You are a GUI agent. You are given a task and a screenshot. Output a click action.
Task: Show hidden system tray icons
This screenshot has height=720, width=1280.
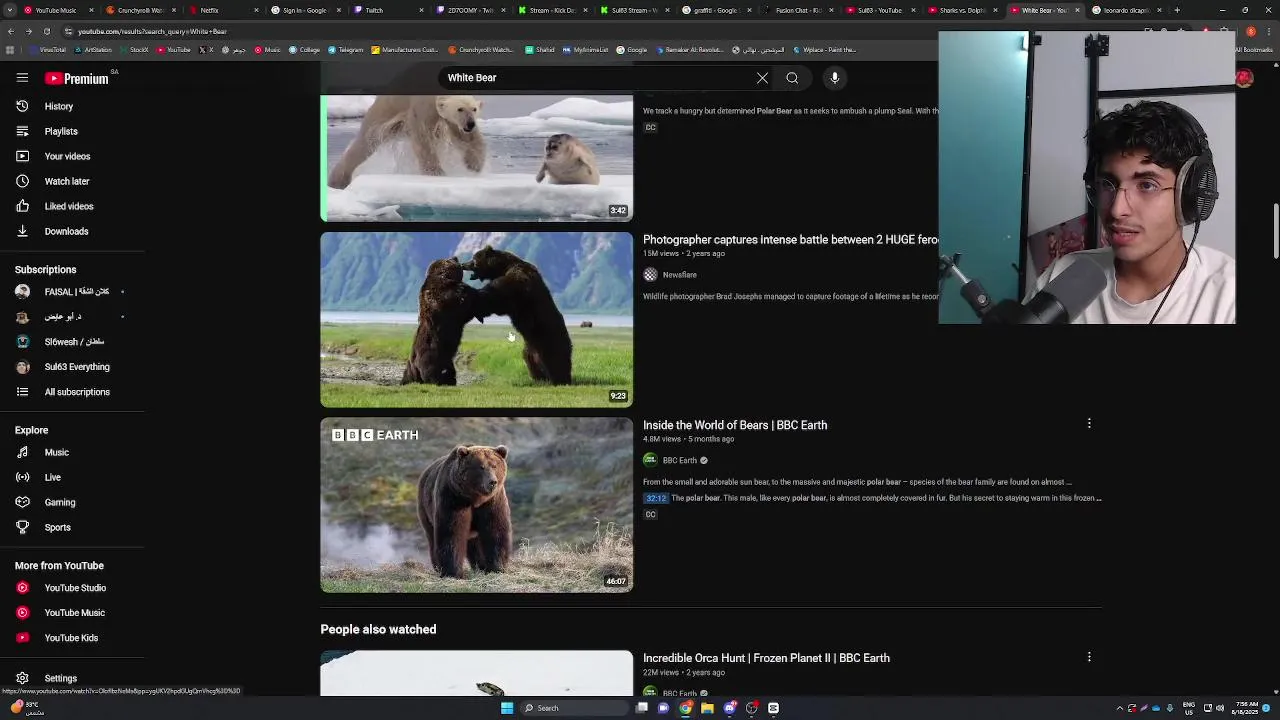point(1120,708)
